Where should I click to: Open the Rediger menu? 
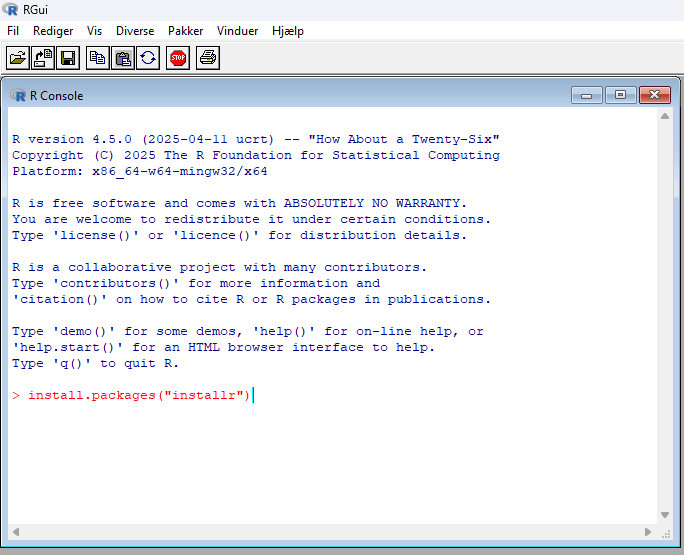pyautogui.click(x=53, y=31)
